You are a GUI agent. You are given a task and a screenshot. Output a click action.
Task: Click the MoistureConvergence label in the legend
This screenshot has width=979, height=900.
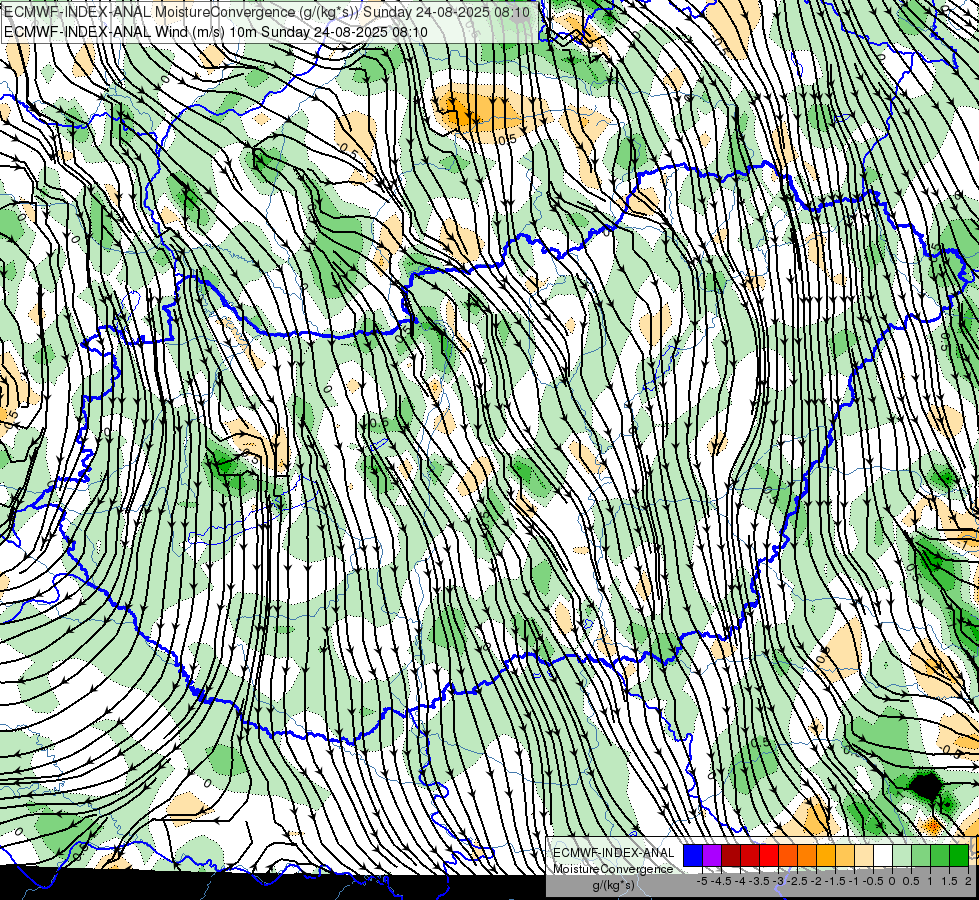point(613,869)
